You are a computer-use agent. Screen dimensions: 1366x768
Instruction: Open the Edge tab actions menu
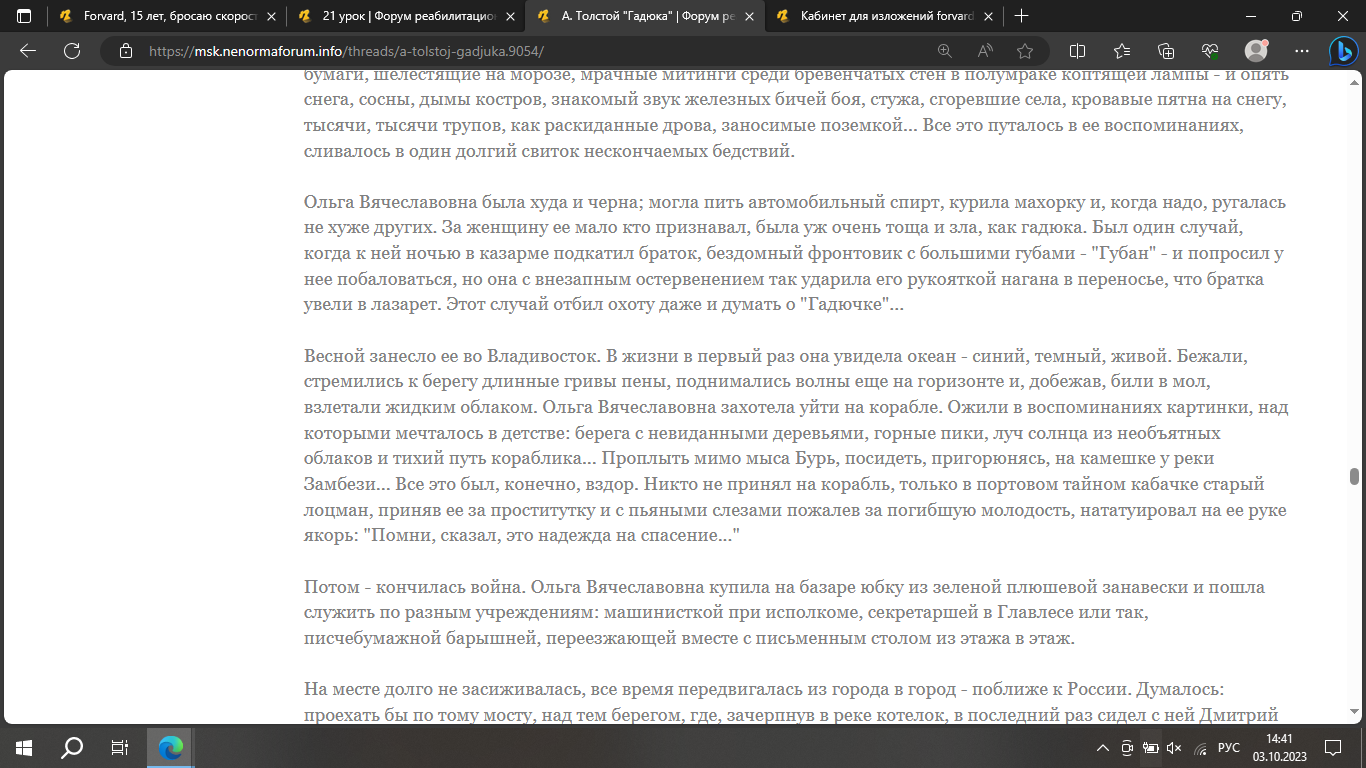coord(24,16)
